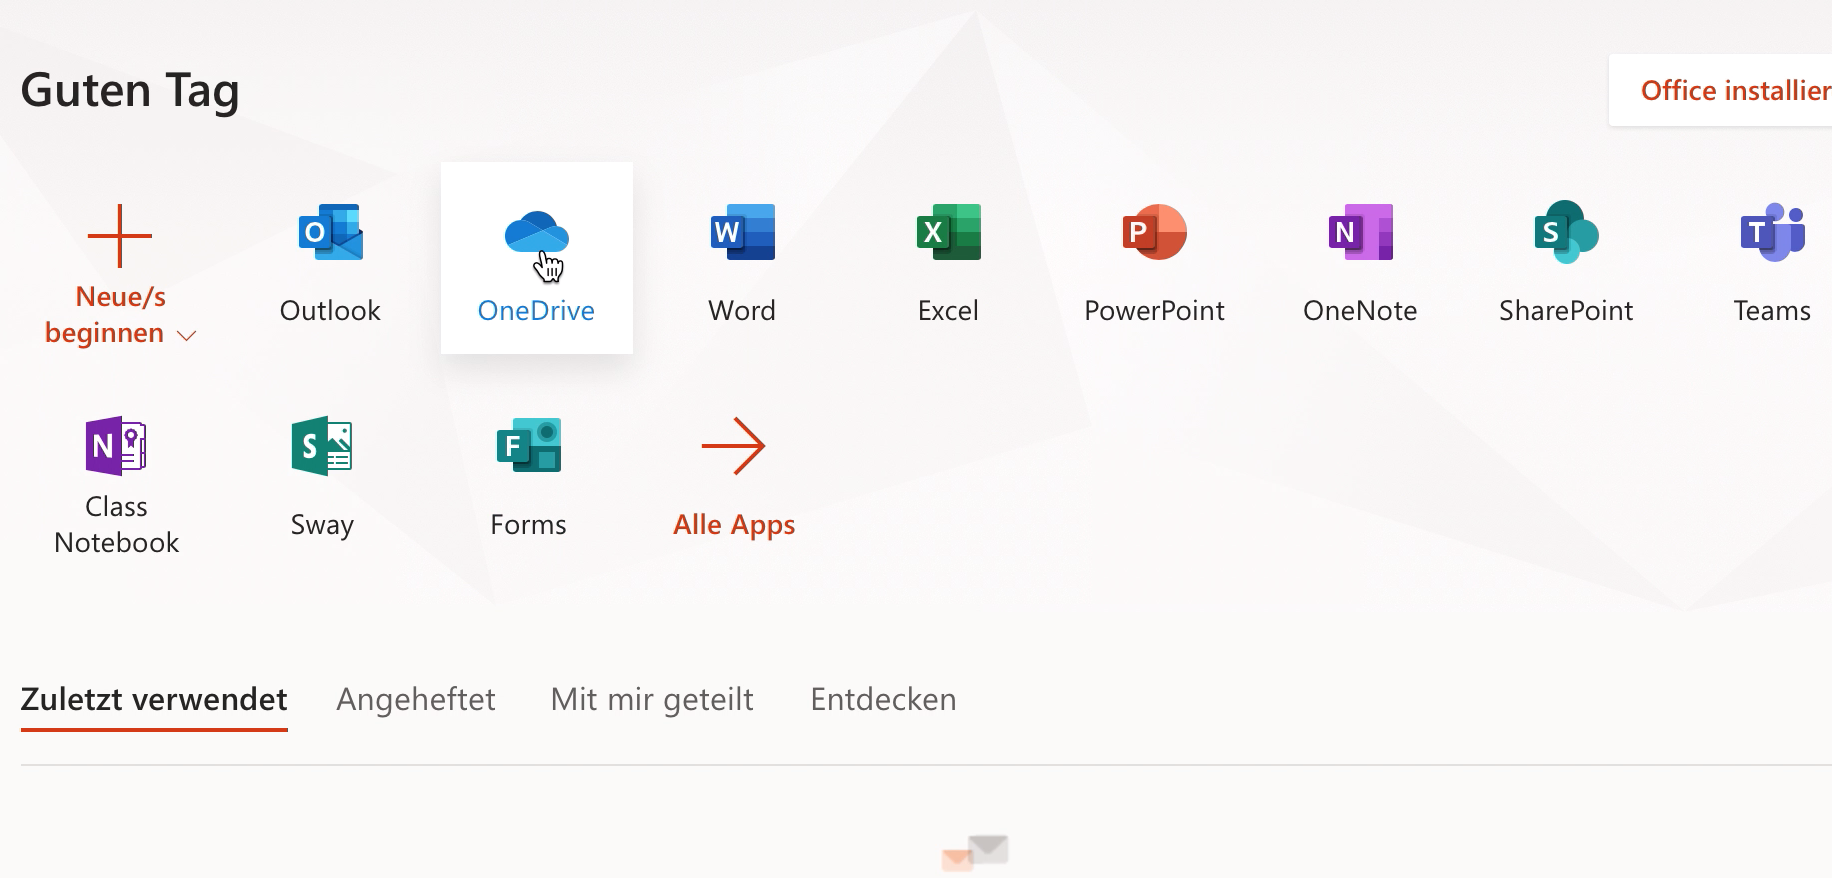Select the "Zuletzt verwendet" tab

pos(154,699)
